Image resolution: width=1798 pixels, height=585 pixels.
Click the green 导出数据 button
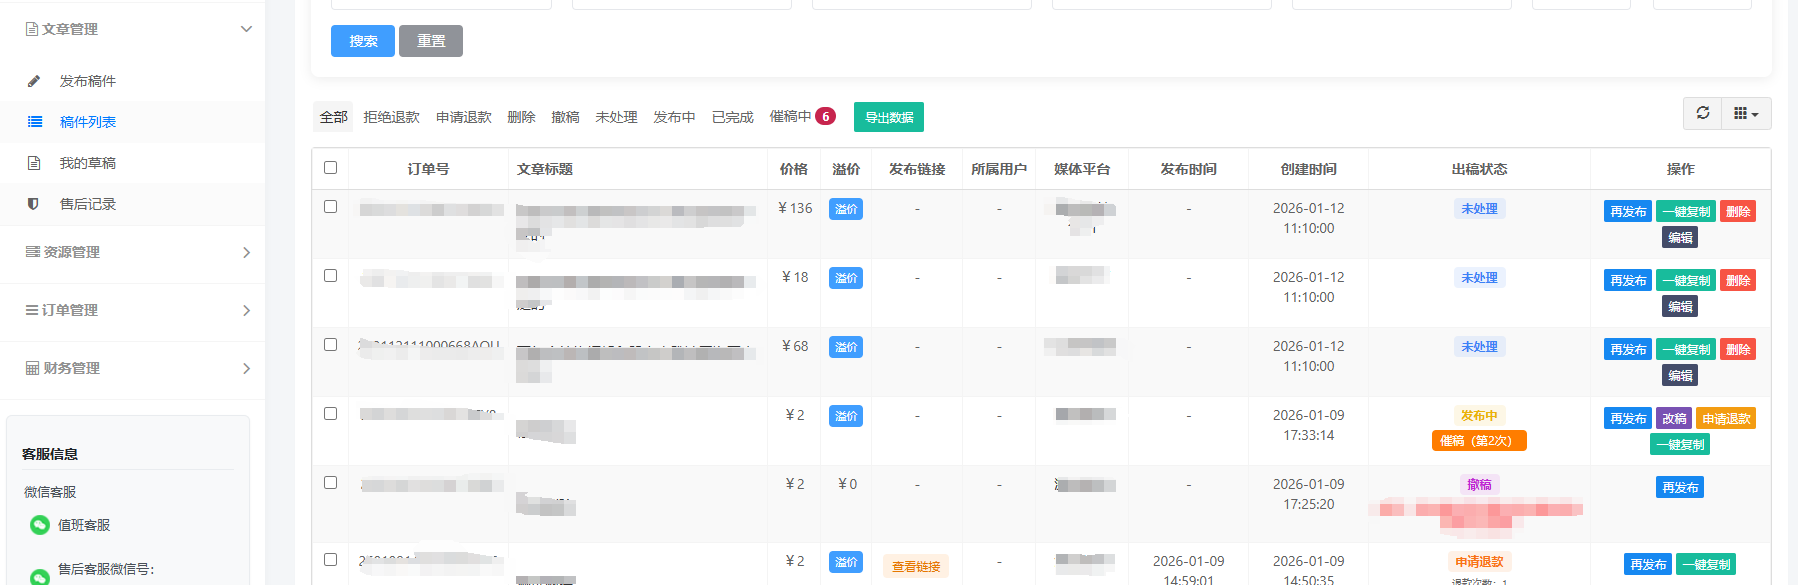(x=888, y=117)
